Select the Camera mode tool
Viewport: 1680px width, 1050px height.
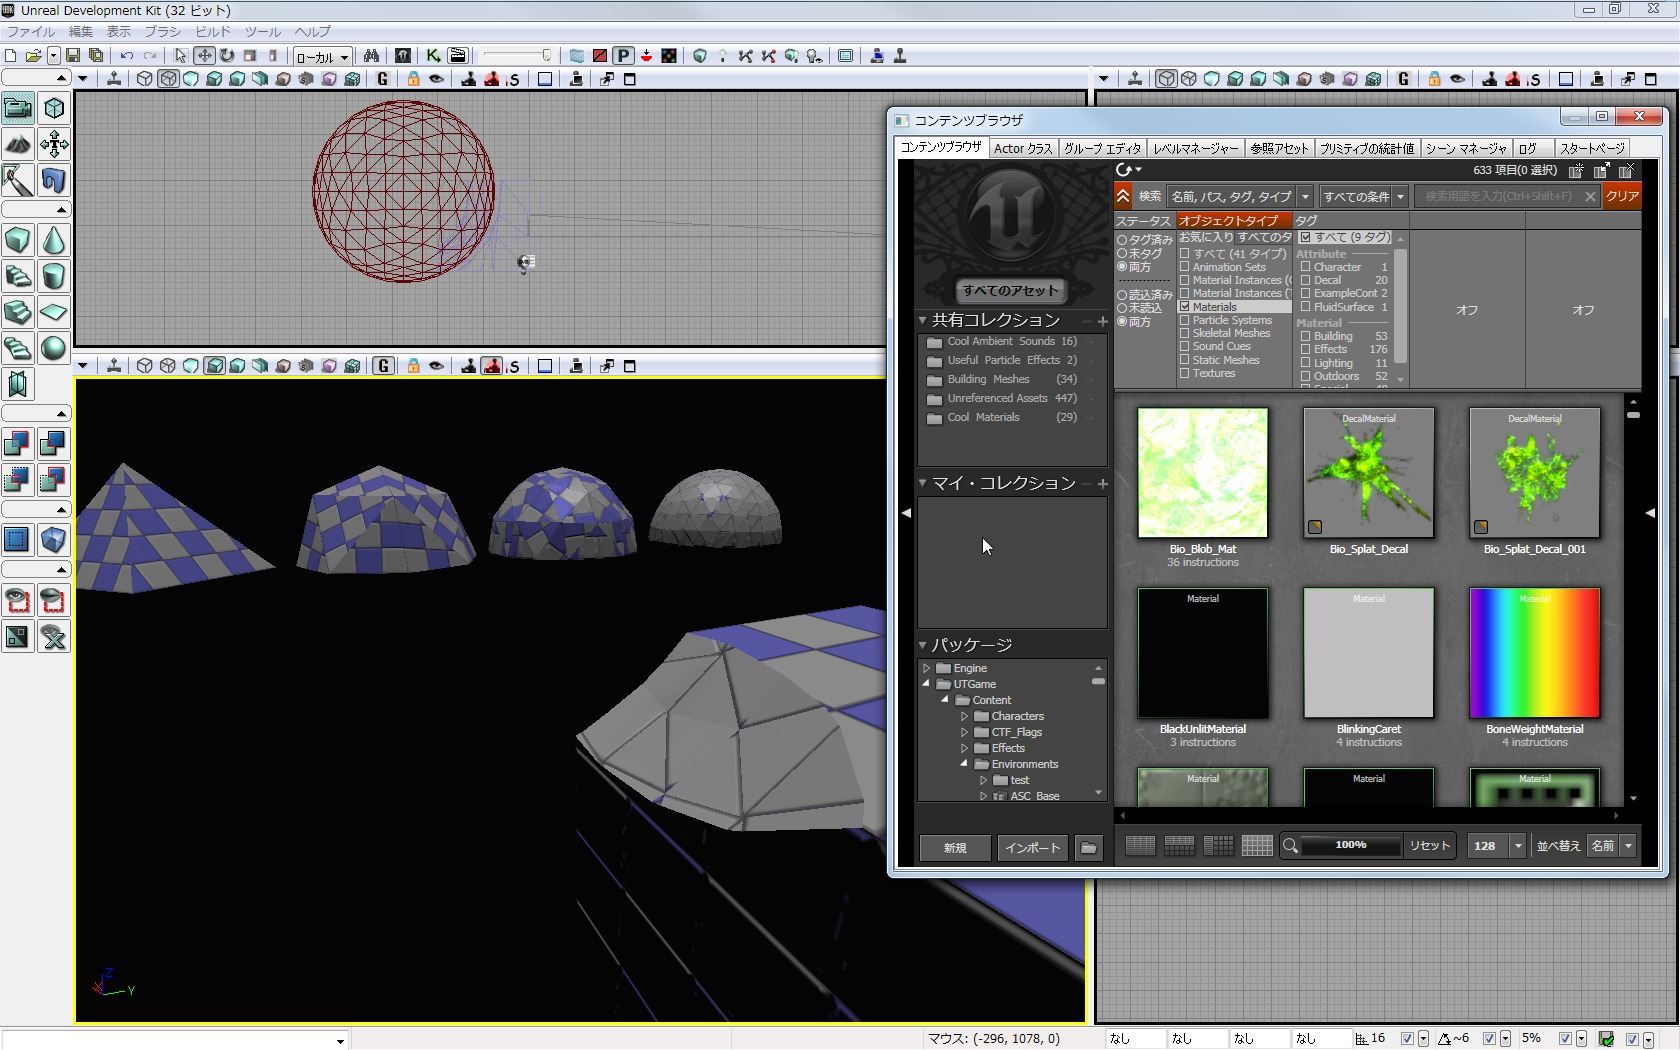[18, 108]
